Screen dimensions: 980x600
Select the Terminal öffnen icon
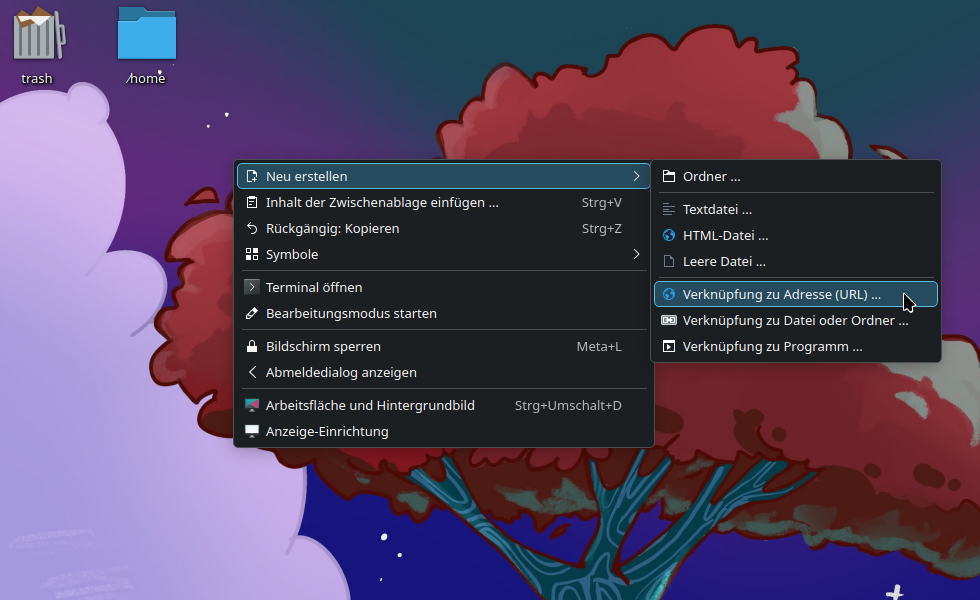250,287
